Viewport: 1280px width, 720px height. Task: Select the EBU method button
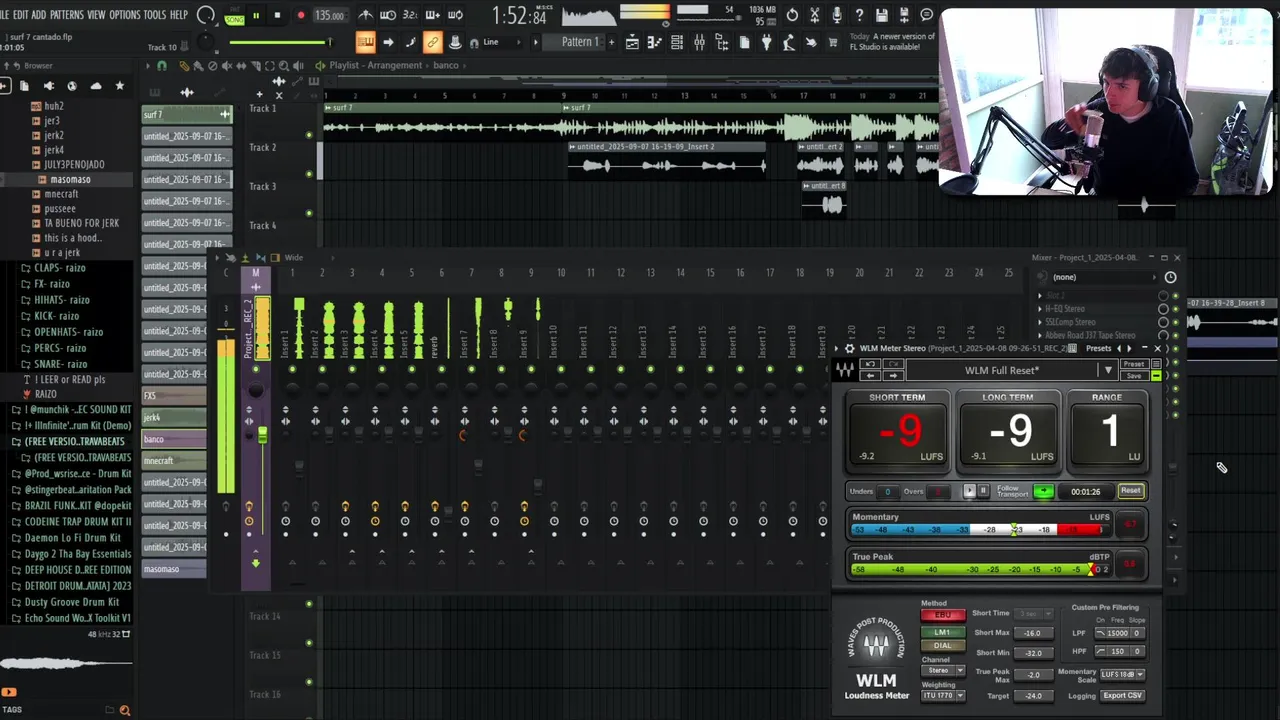point(942,616)
